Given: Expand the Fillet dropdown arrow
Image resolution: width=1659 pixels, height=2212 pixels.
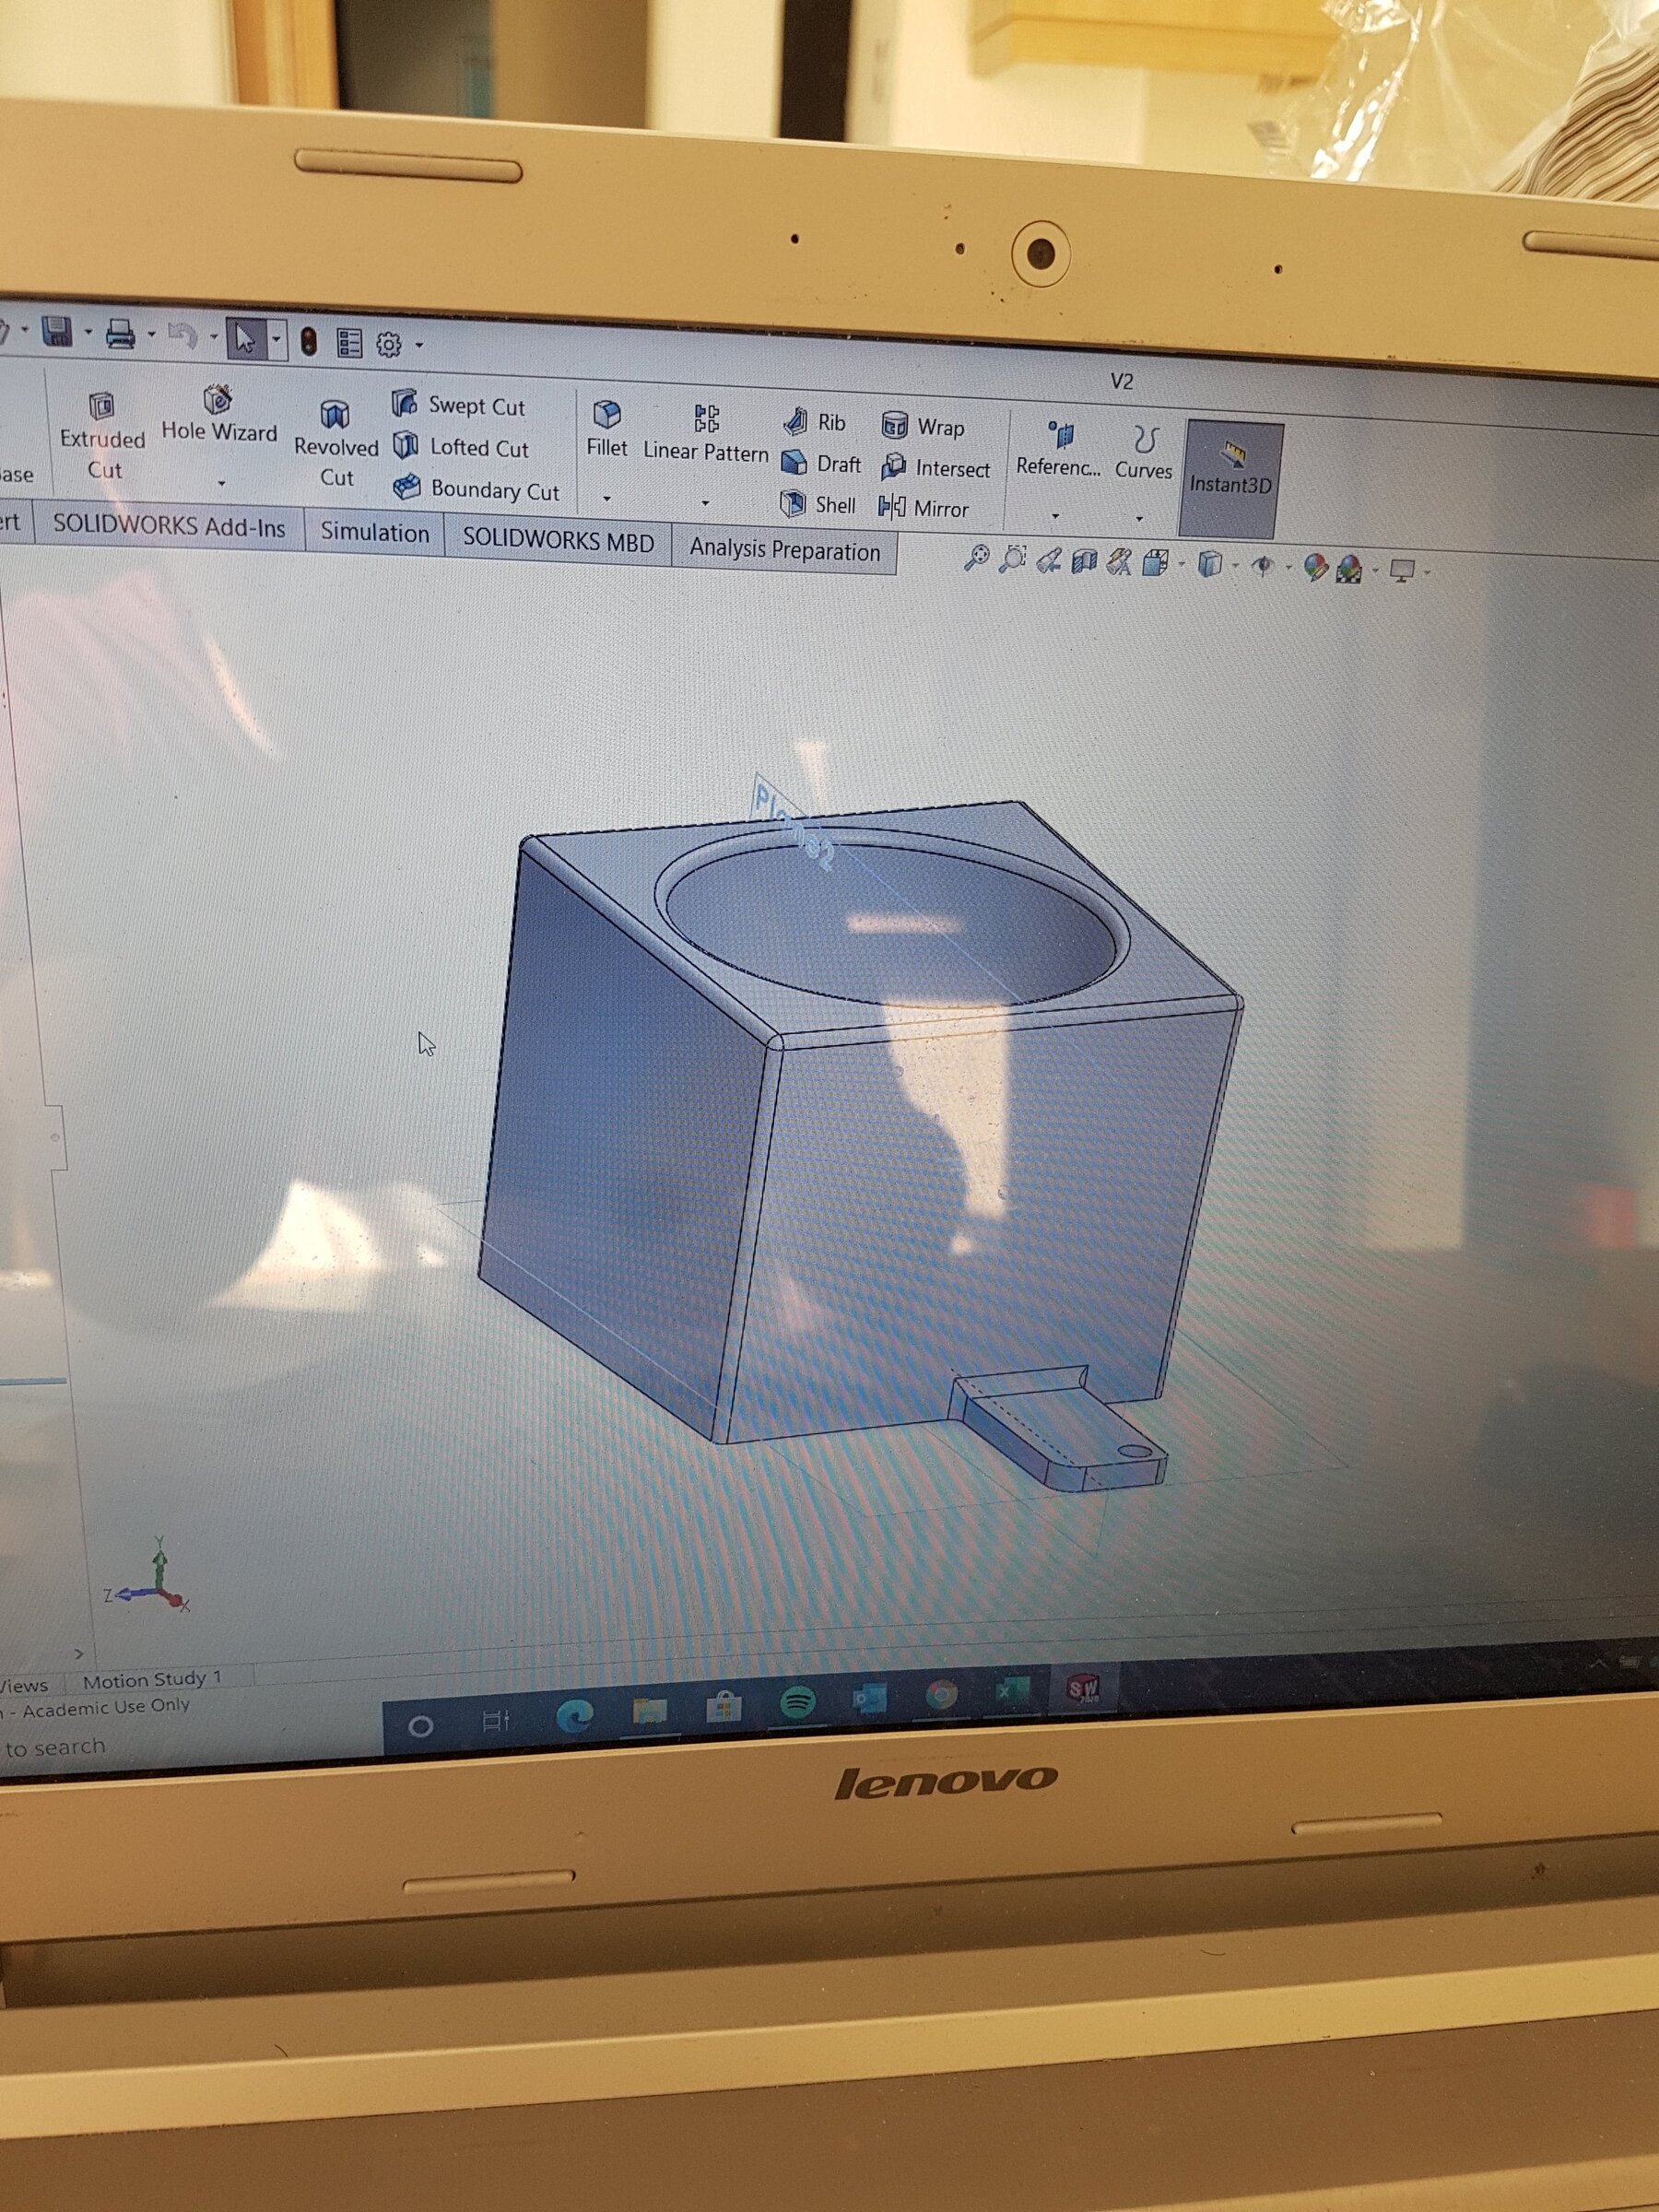Looking at the screenshot, I should (606, 497).
